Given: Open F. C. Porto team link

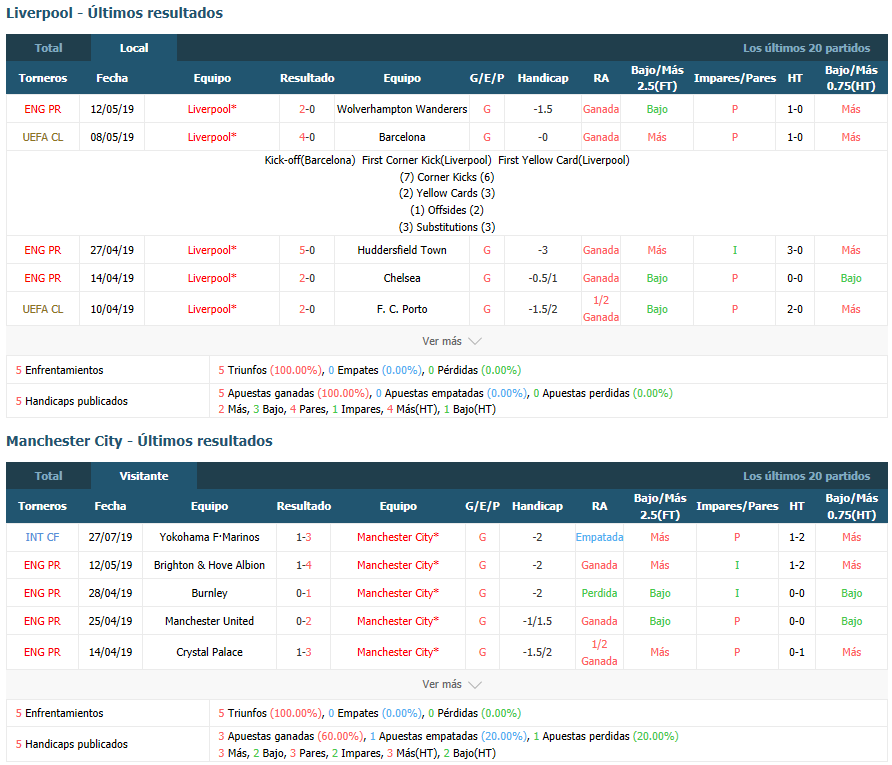Looking at the screenshot, I should [x=402, y=309].
